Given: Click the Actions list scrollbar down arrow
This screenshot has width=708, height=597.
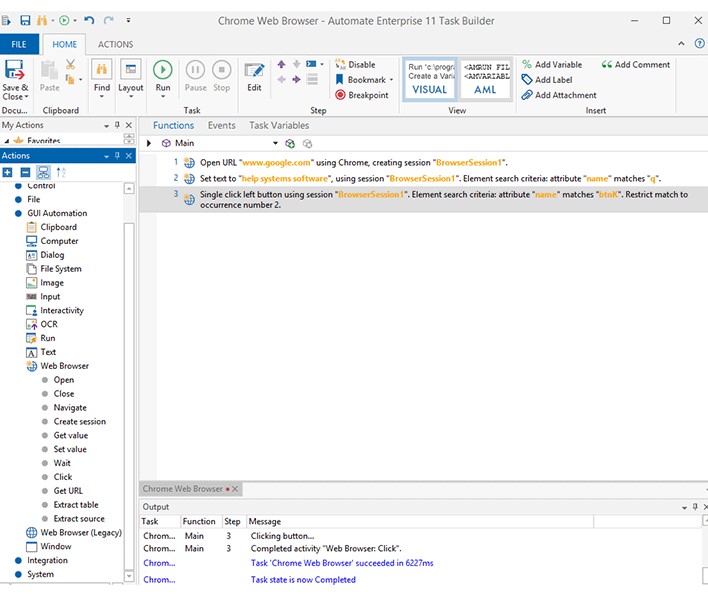Looking at the screenshot, I should pos(129,576).
